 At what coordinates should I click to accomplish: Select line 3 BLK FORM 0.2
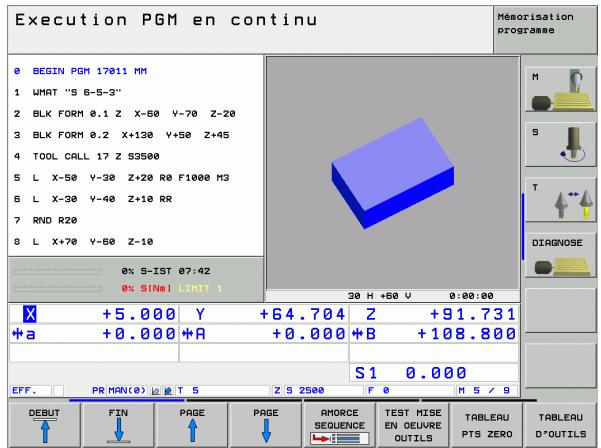click(x=121, y=135)
